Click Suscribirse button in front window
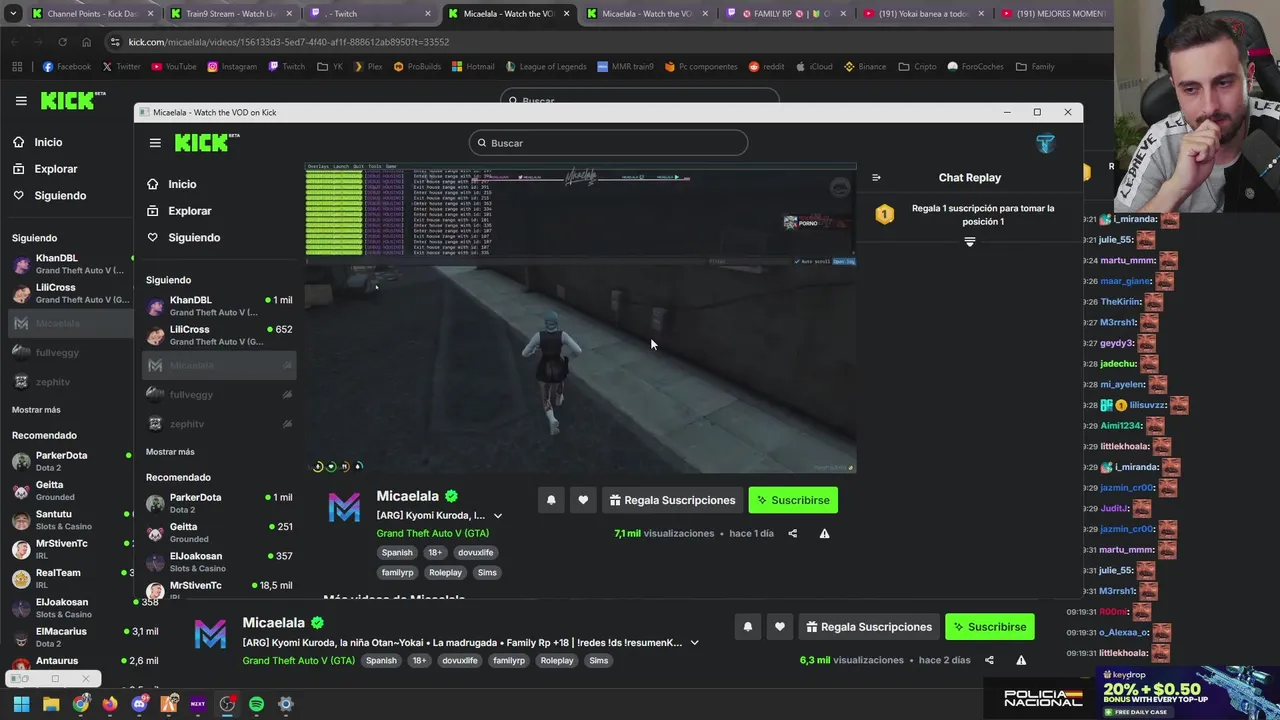This screenshot has width=1280, height=720. [x=793, y=500]
